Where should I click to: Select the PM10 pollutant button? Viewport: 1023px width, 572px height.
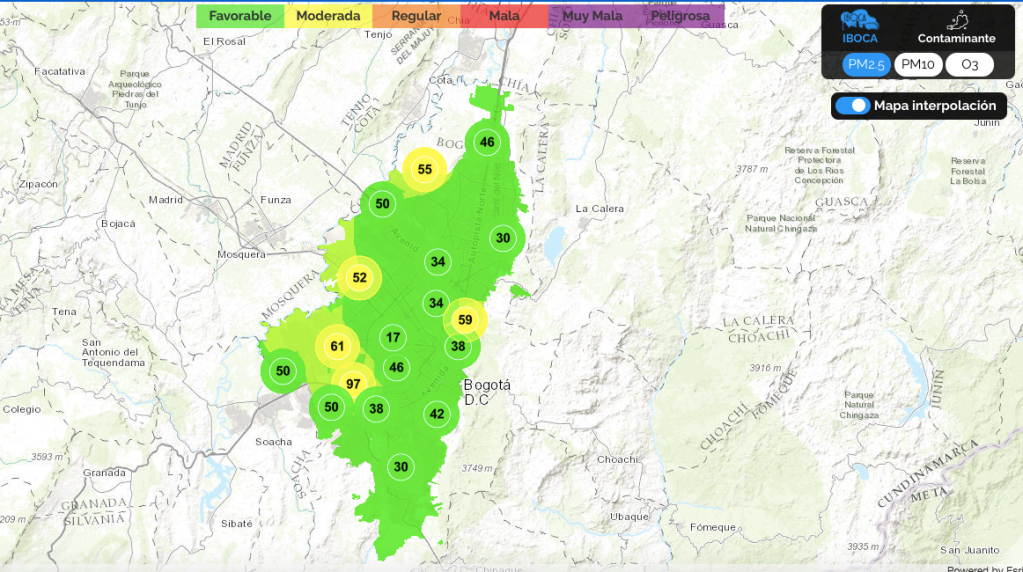[x=918, y=65]
